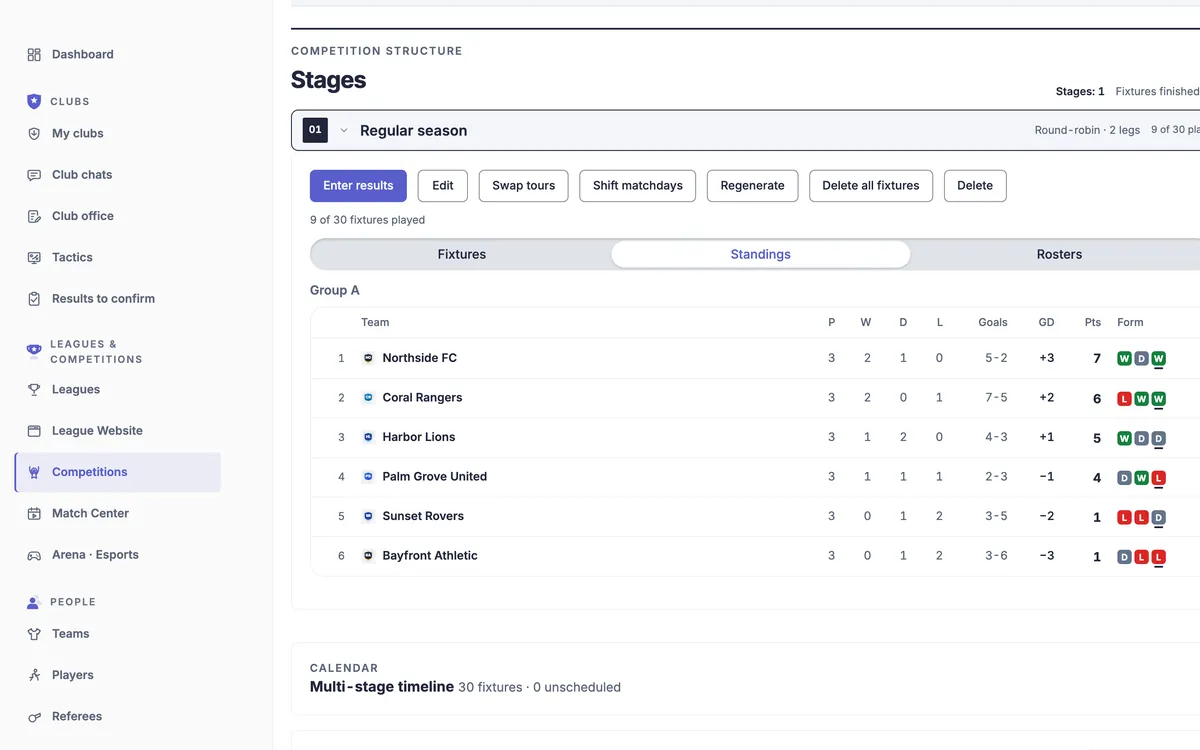
Task: Click the Palm Grove United team name
Action: click(435, 477)
